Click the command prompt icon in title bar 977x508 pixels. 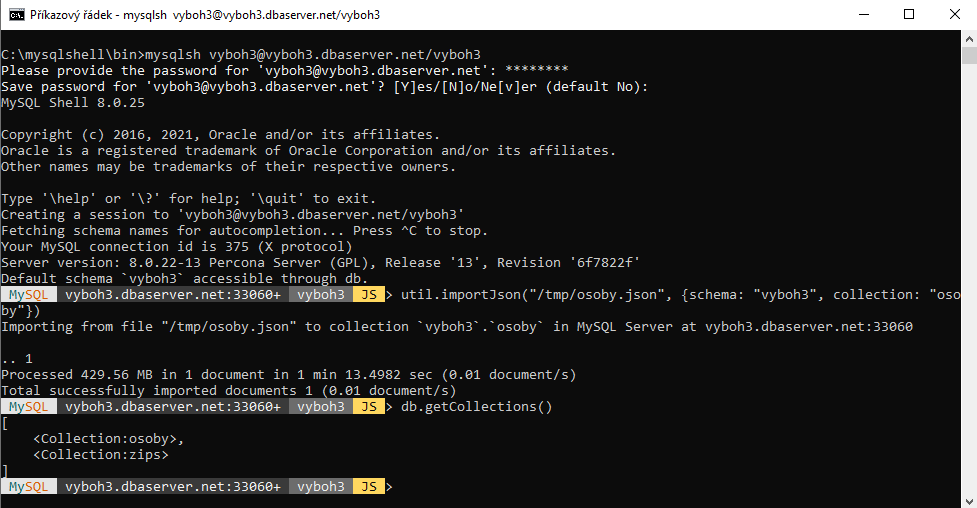16,14
